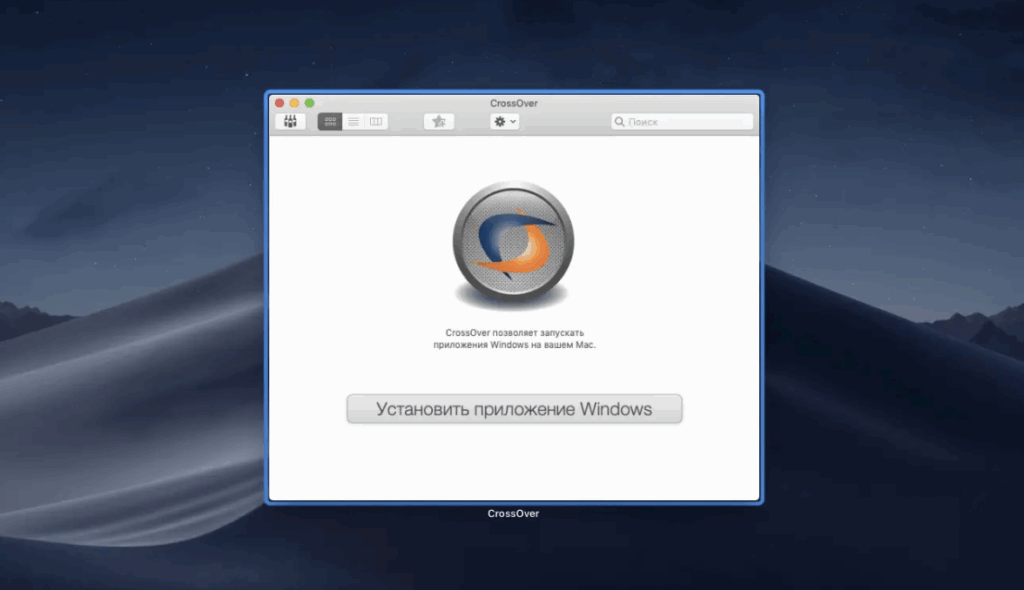Click Установить приложение Windows button
Screen dimensions: 1024x590
pos(515,409)
